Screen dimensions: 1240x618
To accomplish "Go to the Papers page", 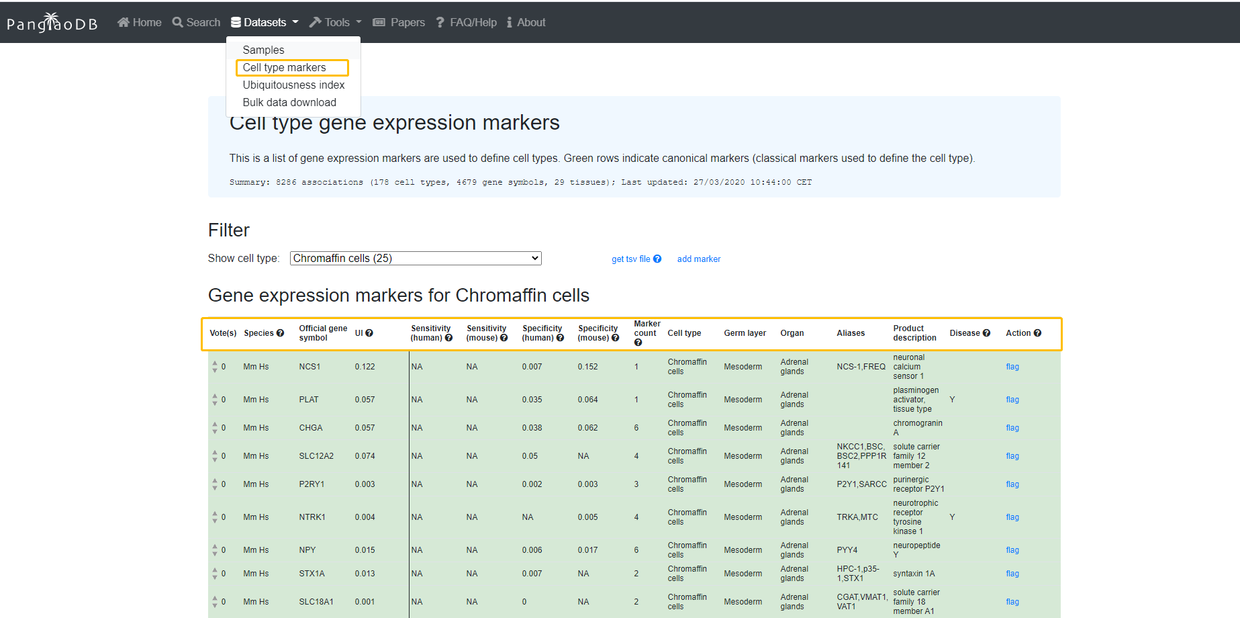I will coord(399,22).
